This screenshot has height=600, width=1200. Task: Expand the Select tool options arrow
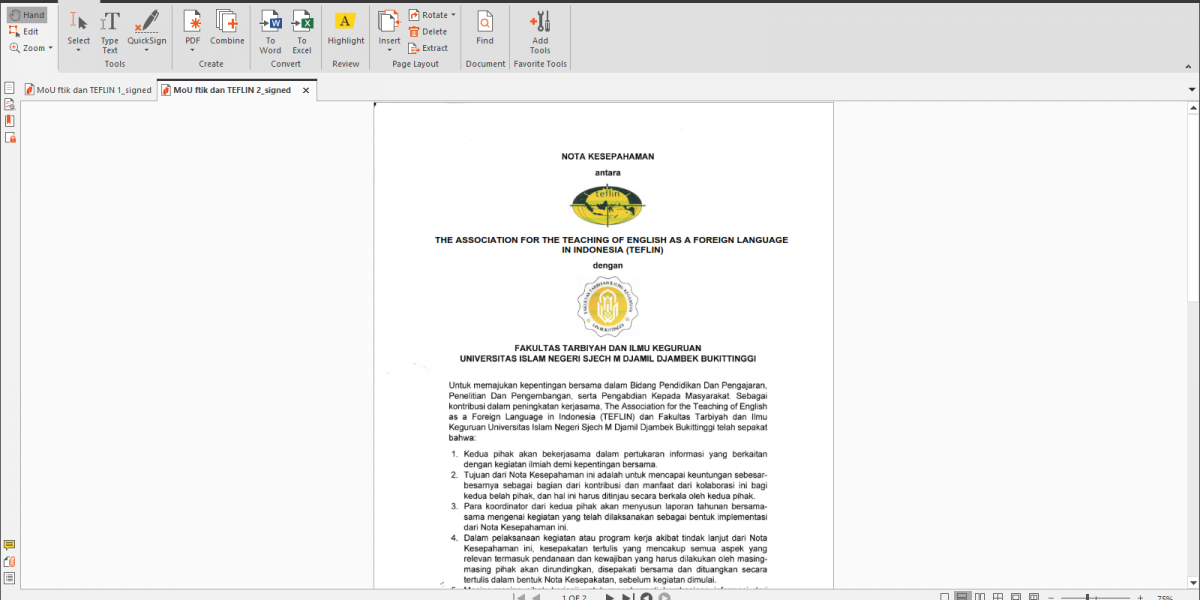point(79,50)
